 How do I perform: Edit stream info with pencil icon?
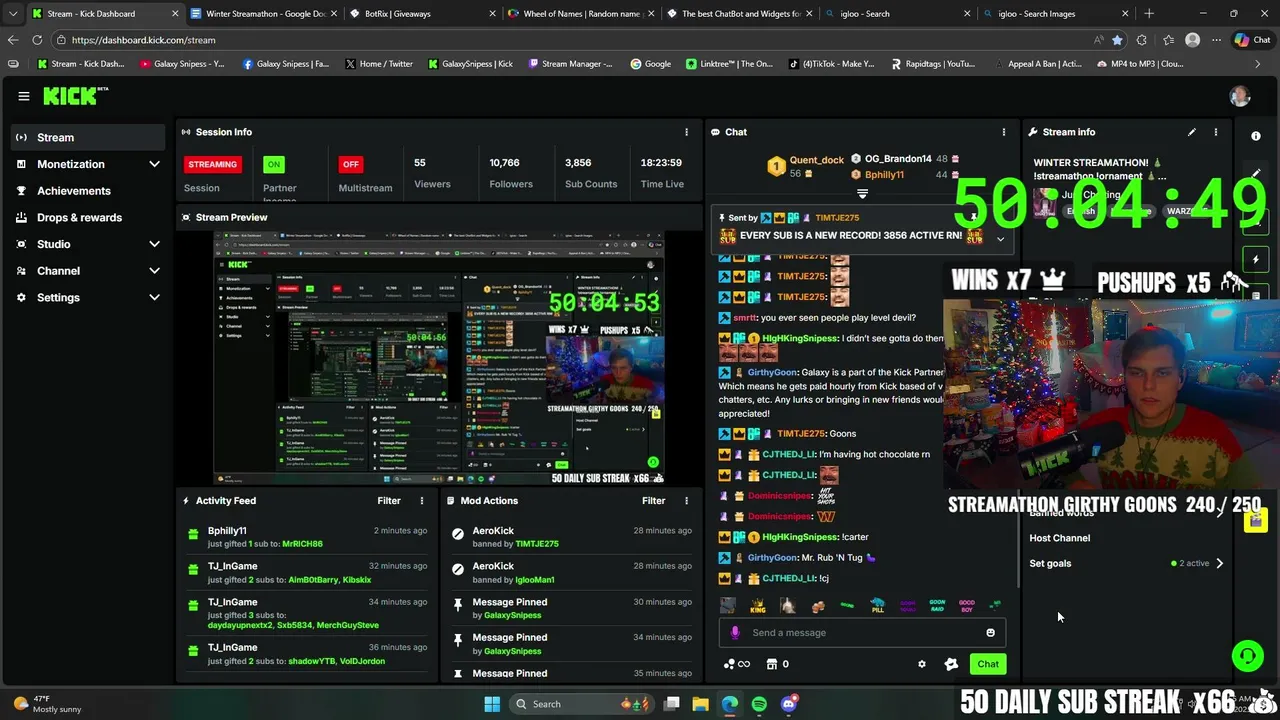(x=1191, y=132)
